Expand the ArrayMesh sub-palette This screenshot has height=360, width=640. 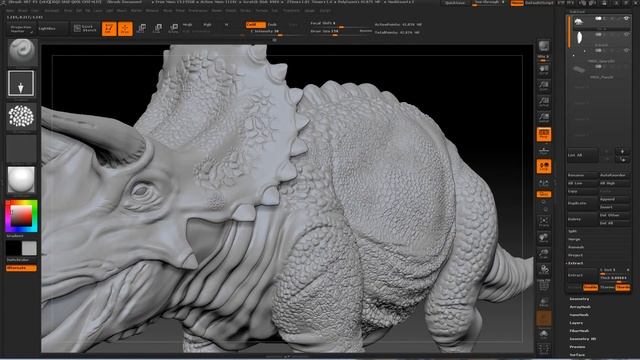(580, 307)
